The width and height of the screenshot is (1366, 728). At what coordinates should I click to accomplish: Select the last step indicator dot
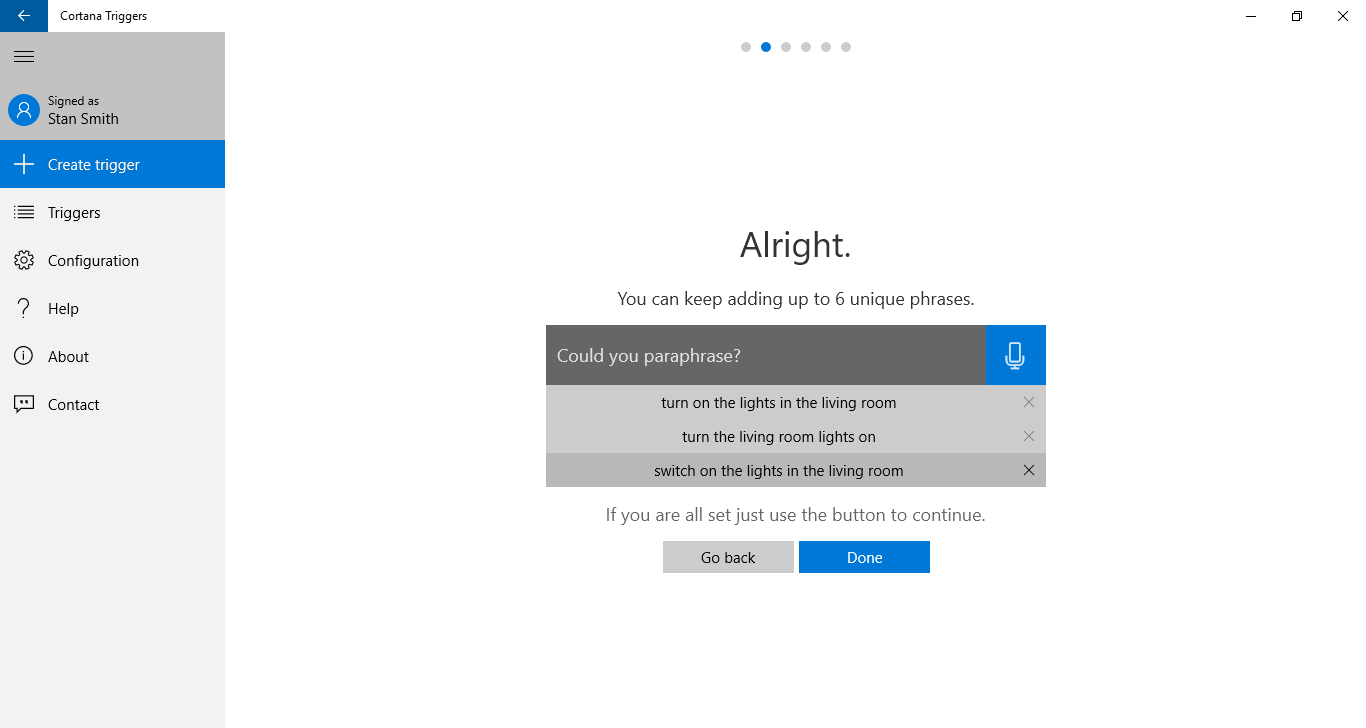tap(846, 47)
